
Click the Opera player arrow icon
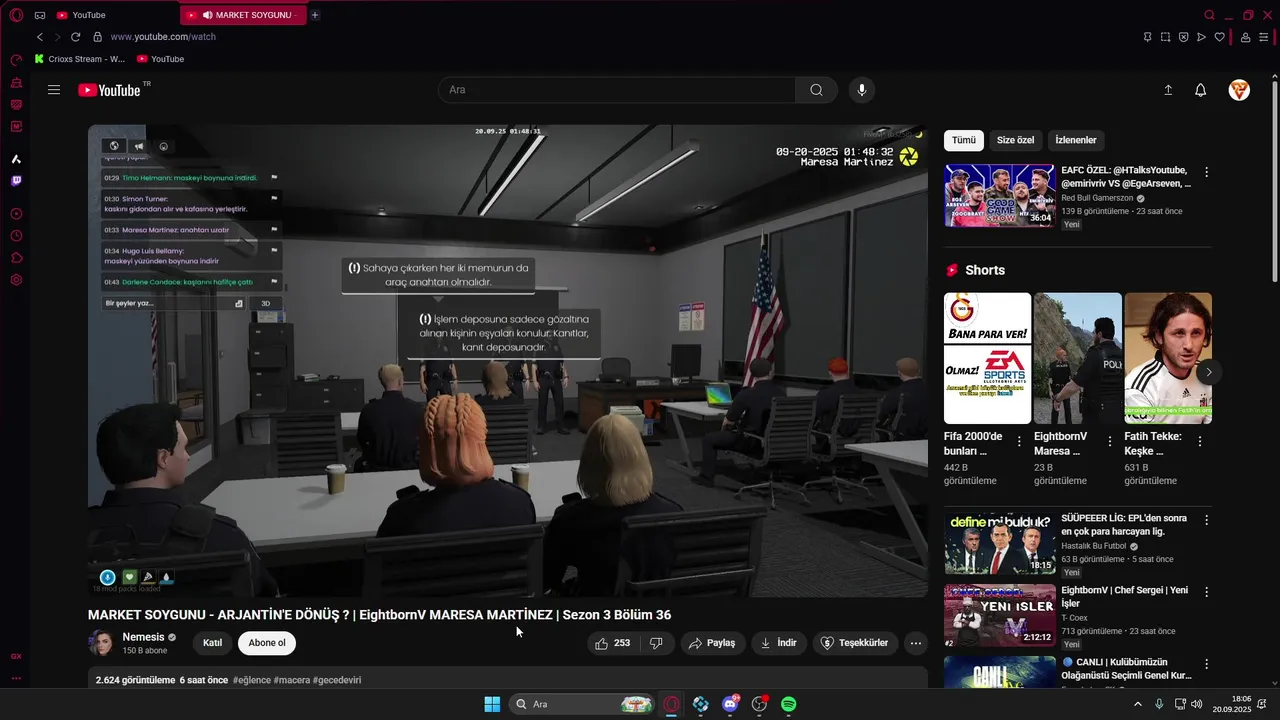1201,37
